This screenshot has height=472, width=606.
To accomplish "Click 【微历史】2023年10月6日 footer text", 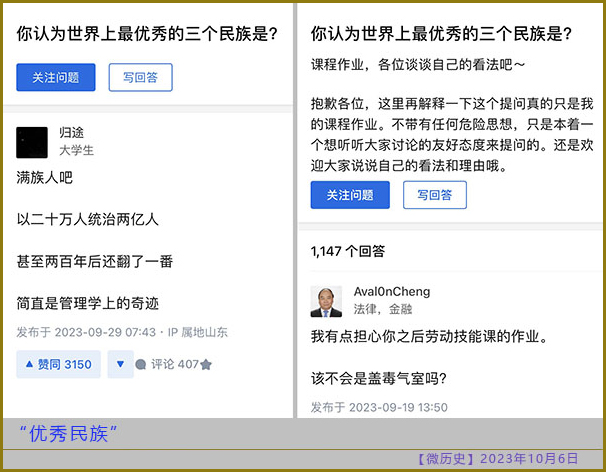I will [498, 459].
